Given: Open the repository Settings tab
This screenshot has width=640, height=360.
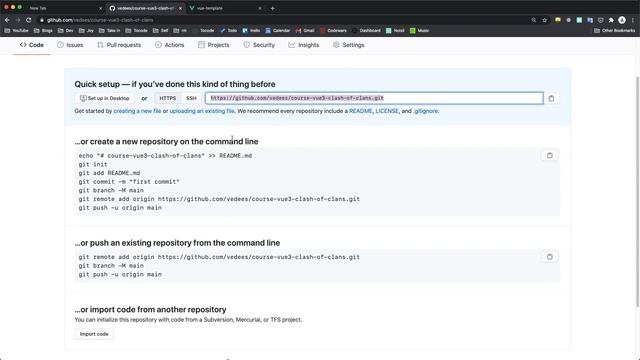Looking at the screenshot, I should (349, 45).
